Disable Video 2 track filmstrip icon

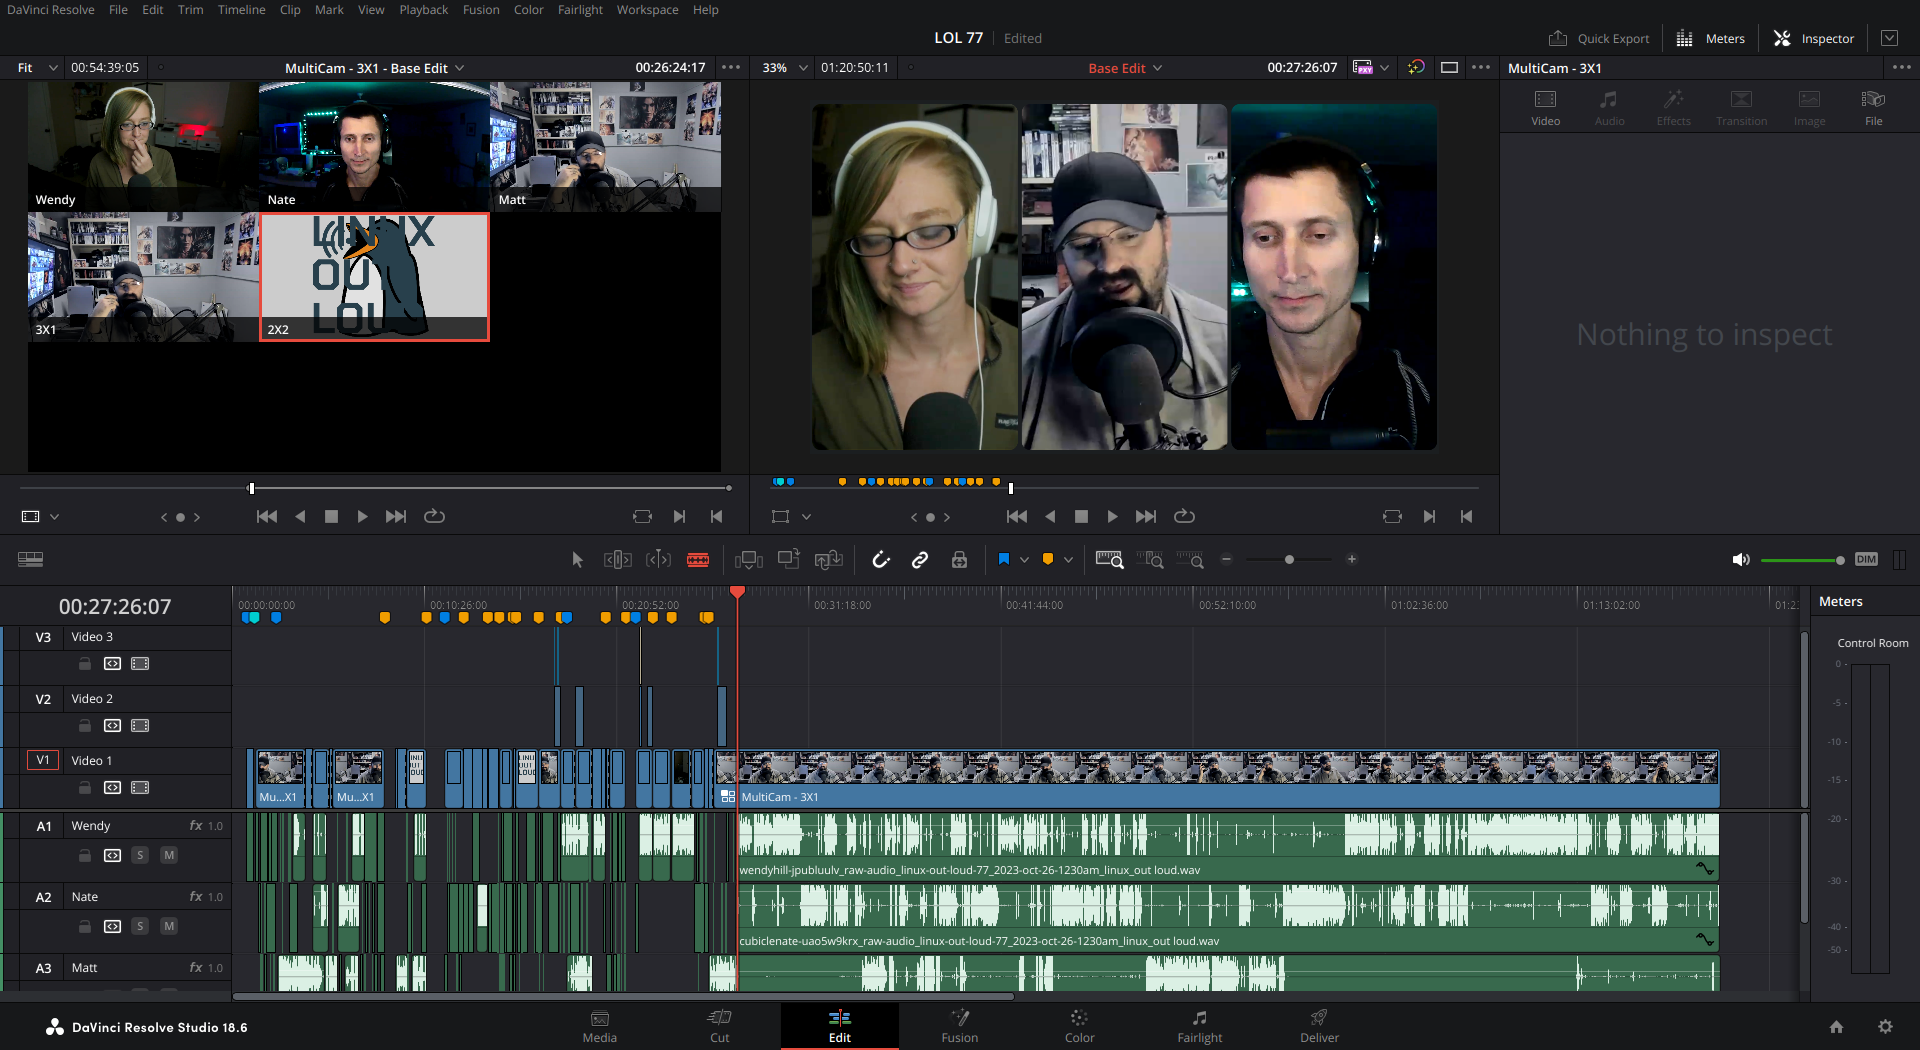coord(140,726)
